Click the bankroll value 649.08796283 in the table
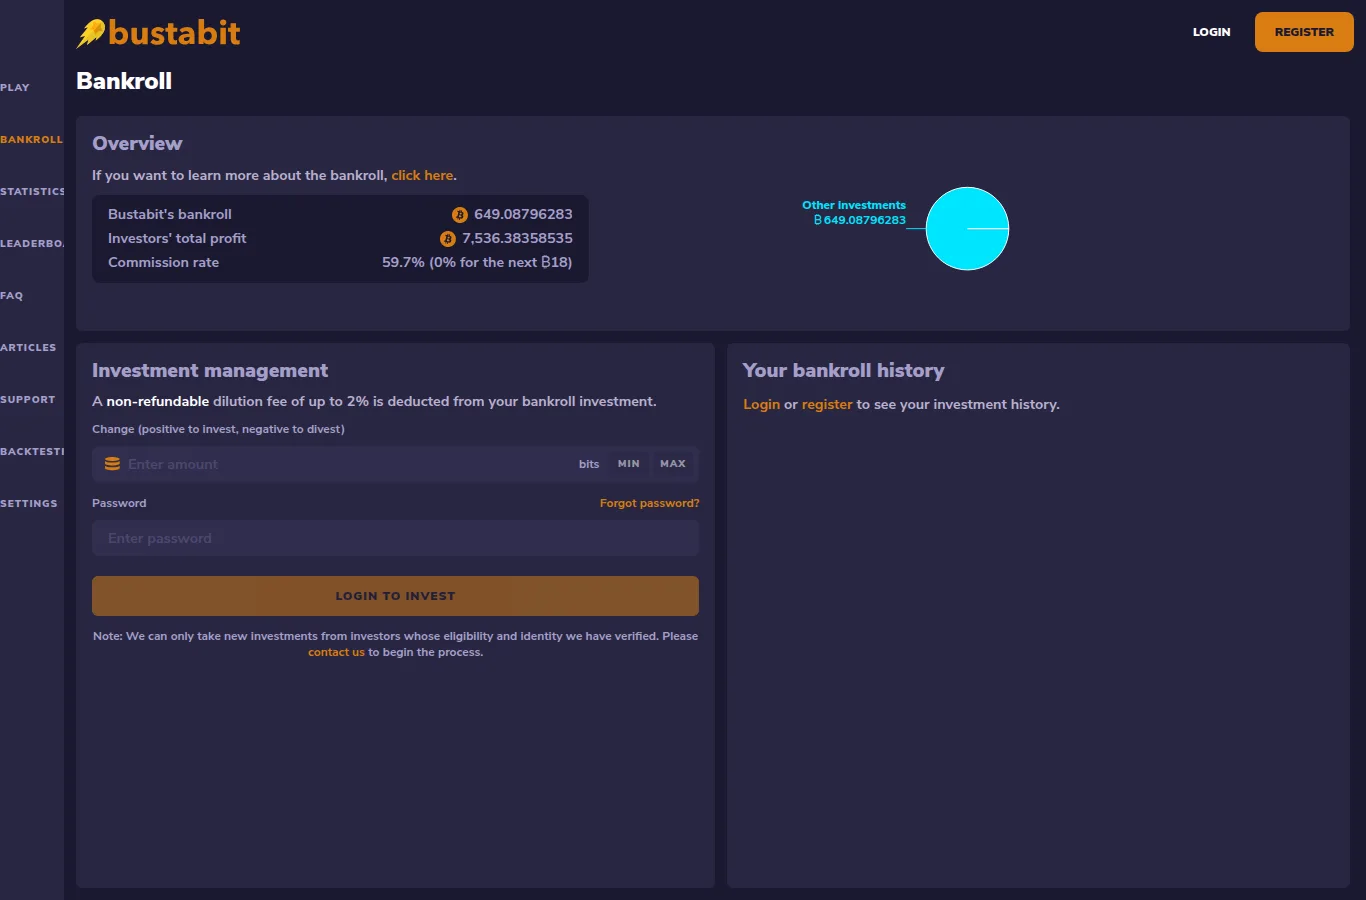The image size is (1366, 900). click(523, 215)
